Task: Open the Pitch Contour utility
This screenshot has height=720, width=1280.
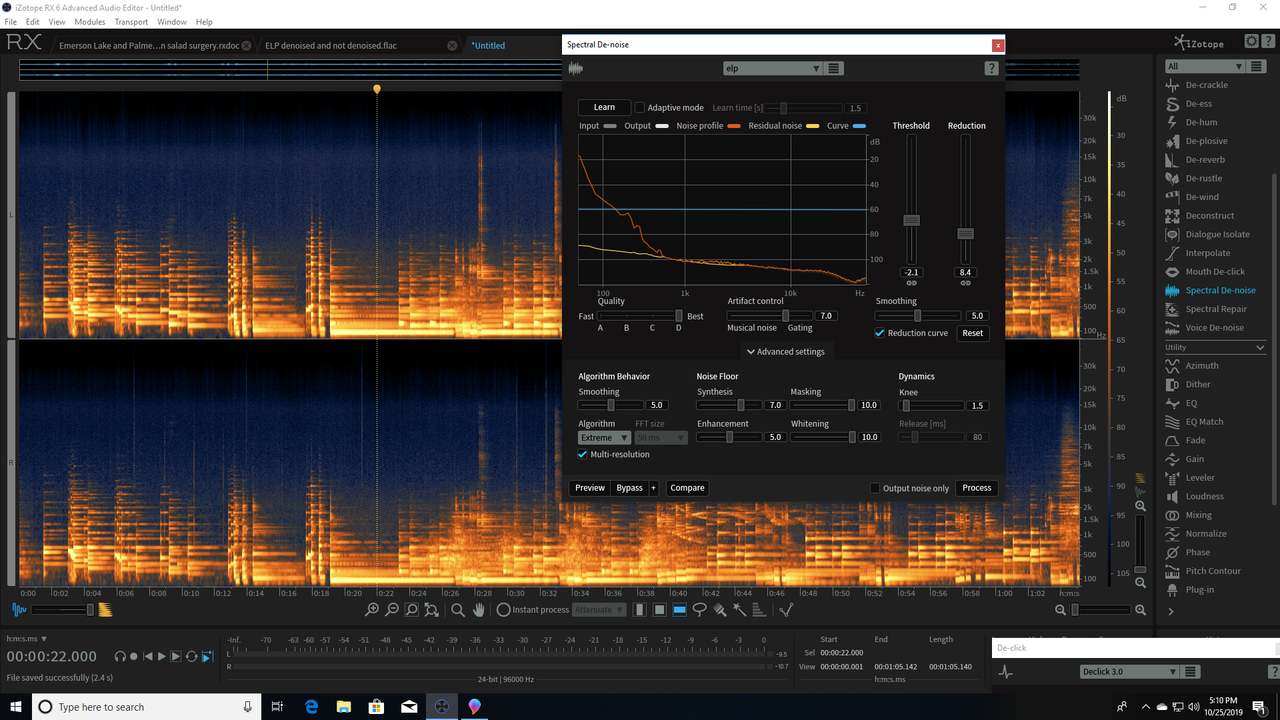Action: pos(1213,571)
